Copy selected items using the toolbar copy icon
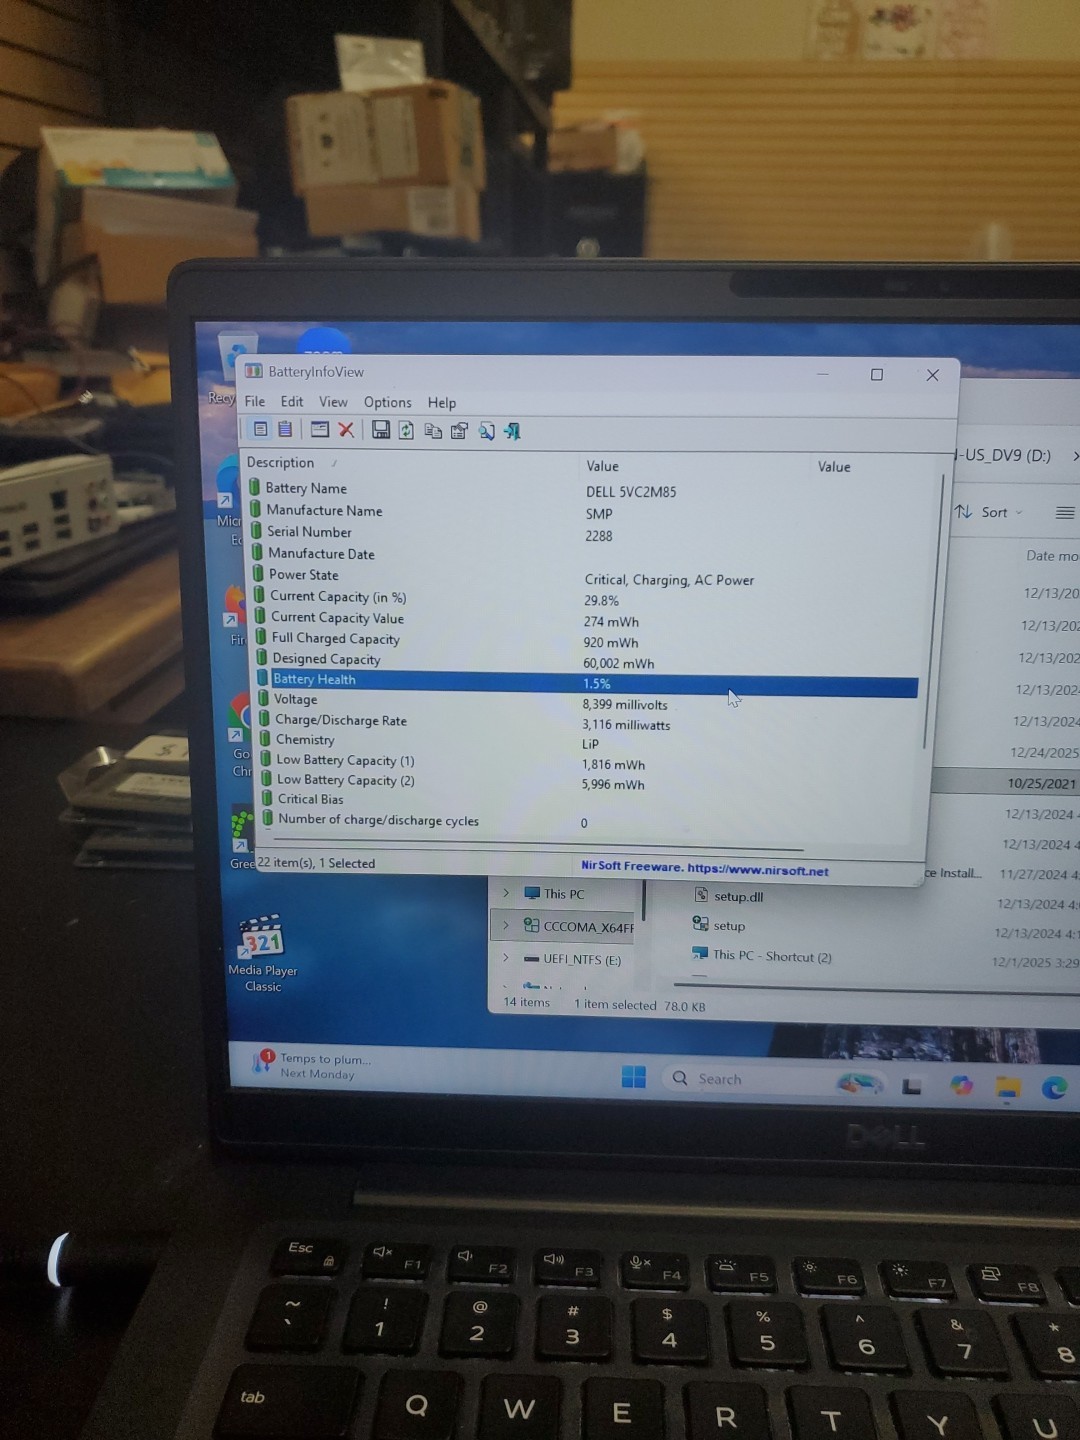 pos(433,431)
